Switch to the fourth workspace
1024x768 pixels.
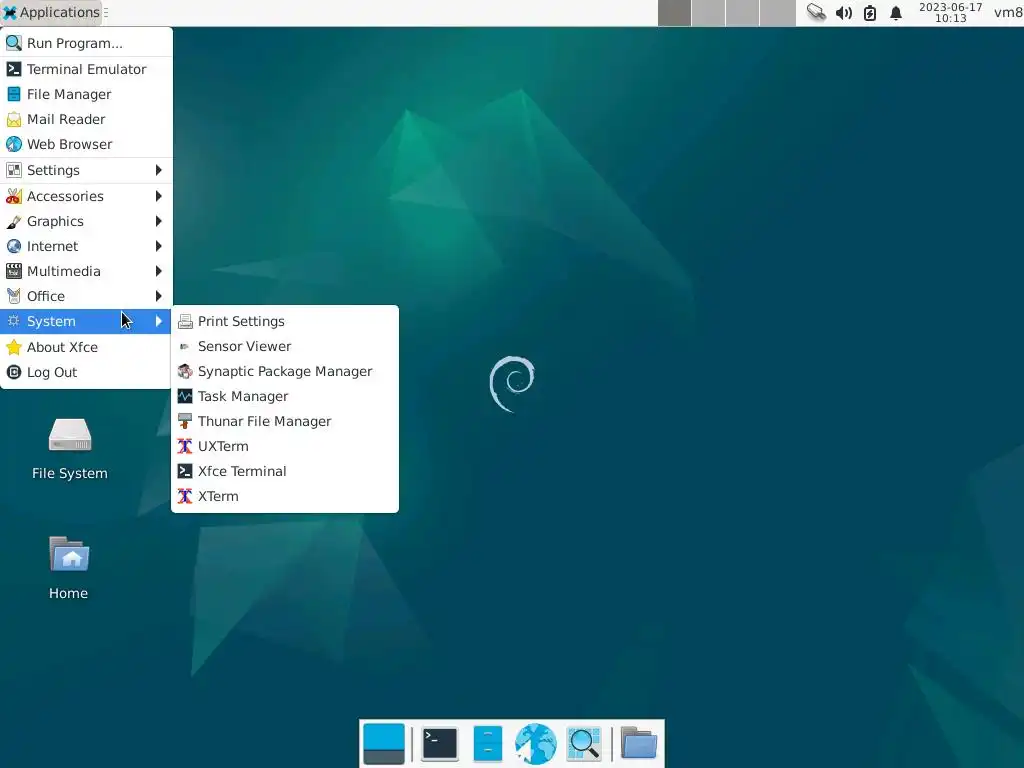pyautogui.click(x=778, y=13)
